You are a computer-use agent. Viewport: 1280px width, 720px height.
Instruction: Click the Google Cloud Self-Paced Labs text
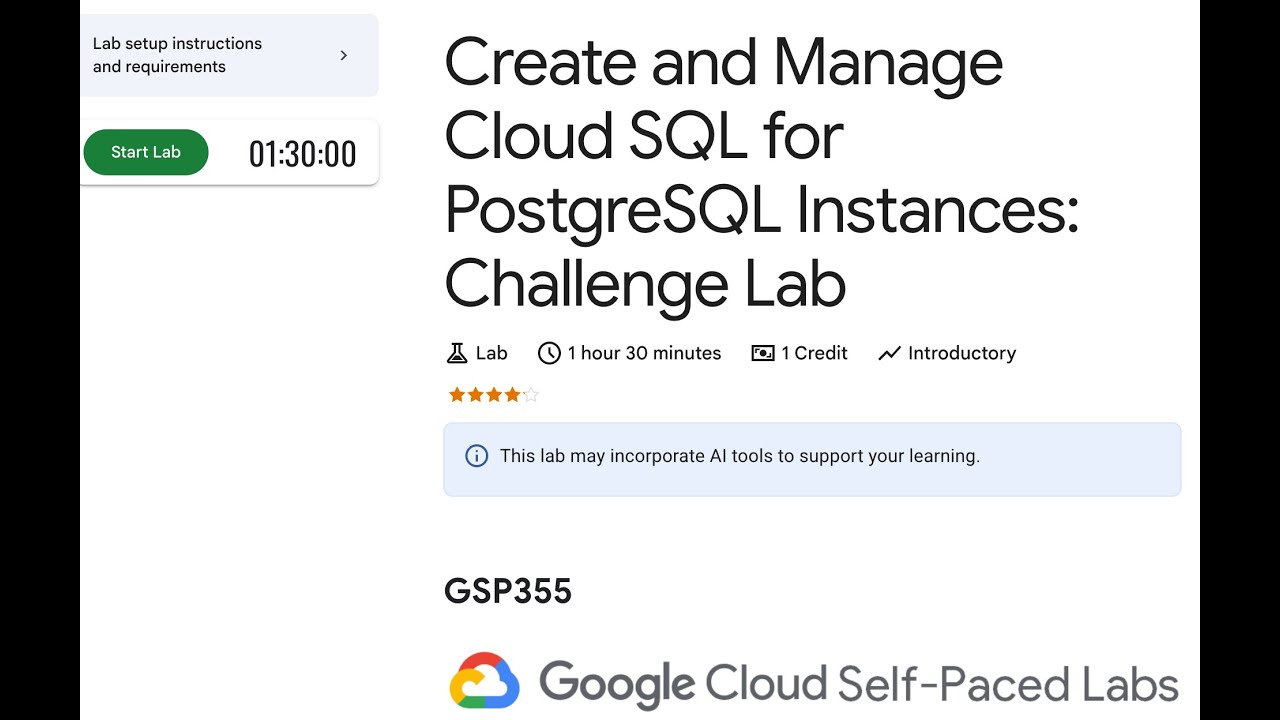pos(859,684)
